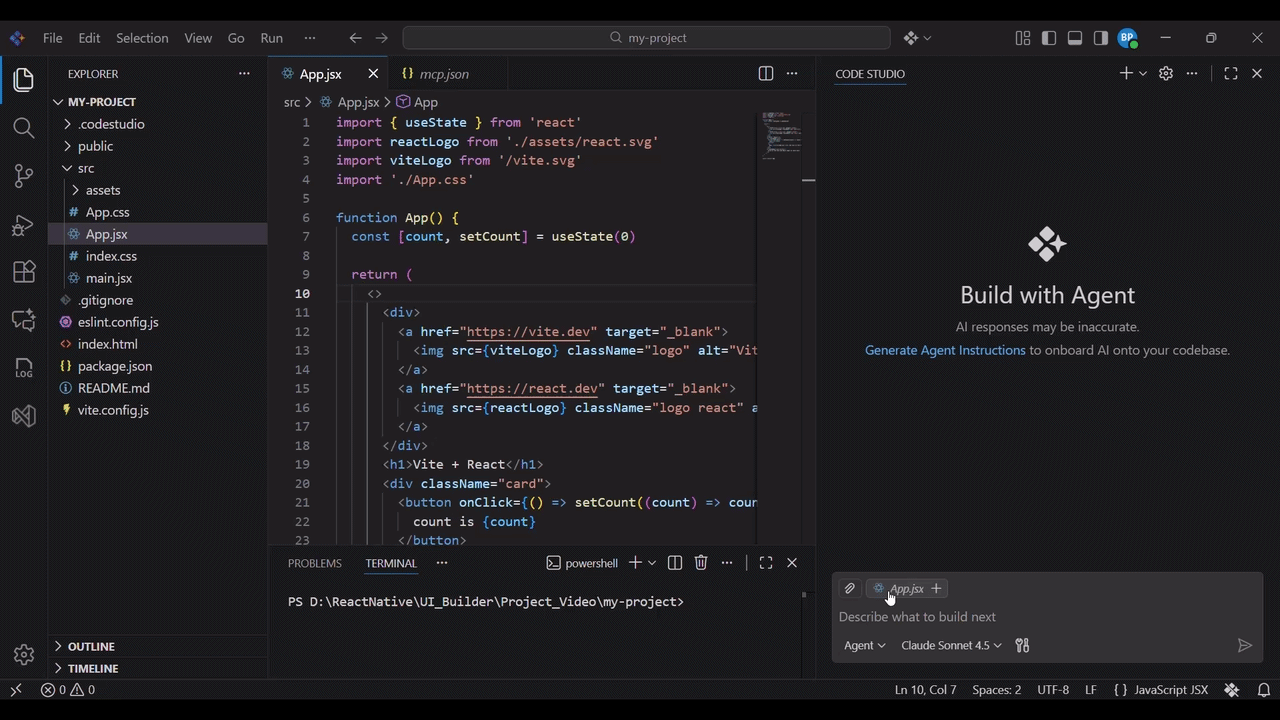Switch to the PROBLEMS tab
This screenshot has height=720, width=1280.
(x=314, y=563)
